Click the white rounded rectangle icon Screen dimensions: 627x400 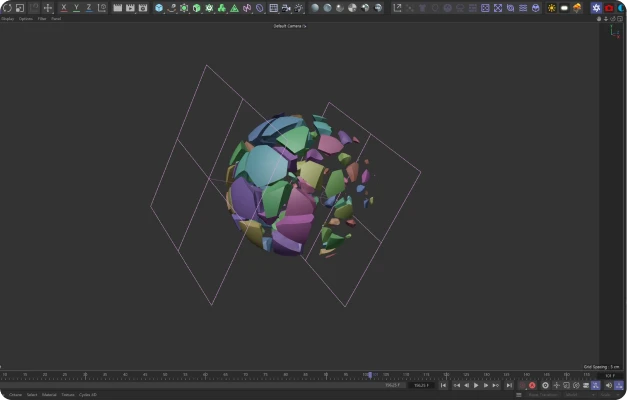[564, 8]
